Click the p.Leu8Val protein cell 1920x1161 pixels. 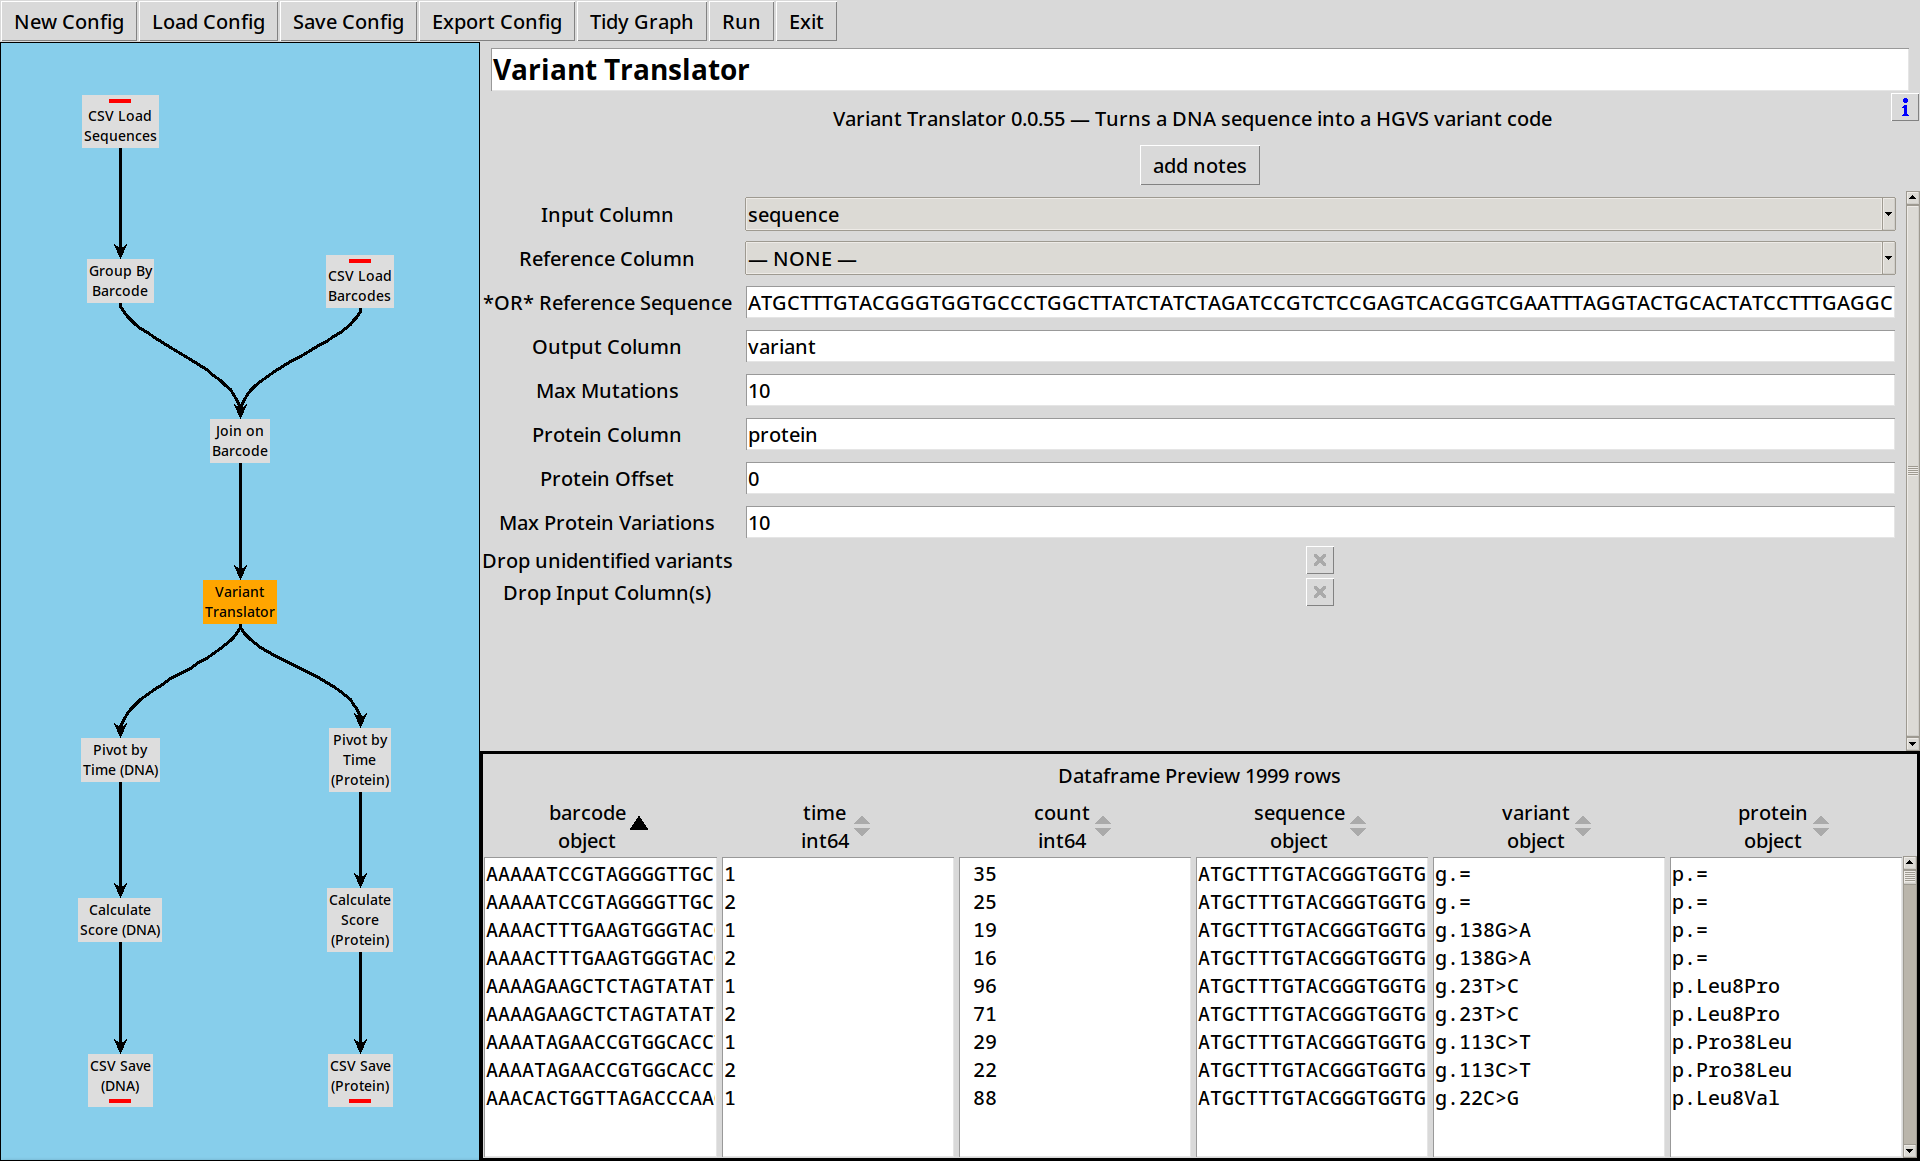pyautogui.click(x=1726, y=1098)
